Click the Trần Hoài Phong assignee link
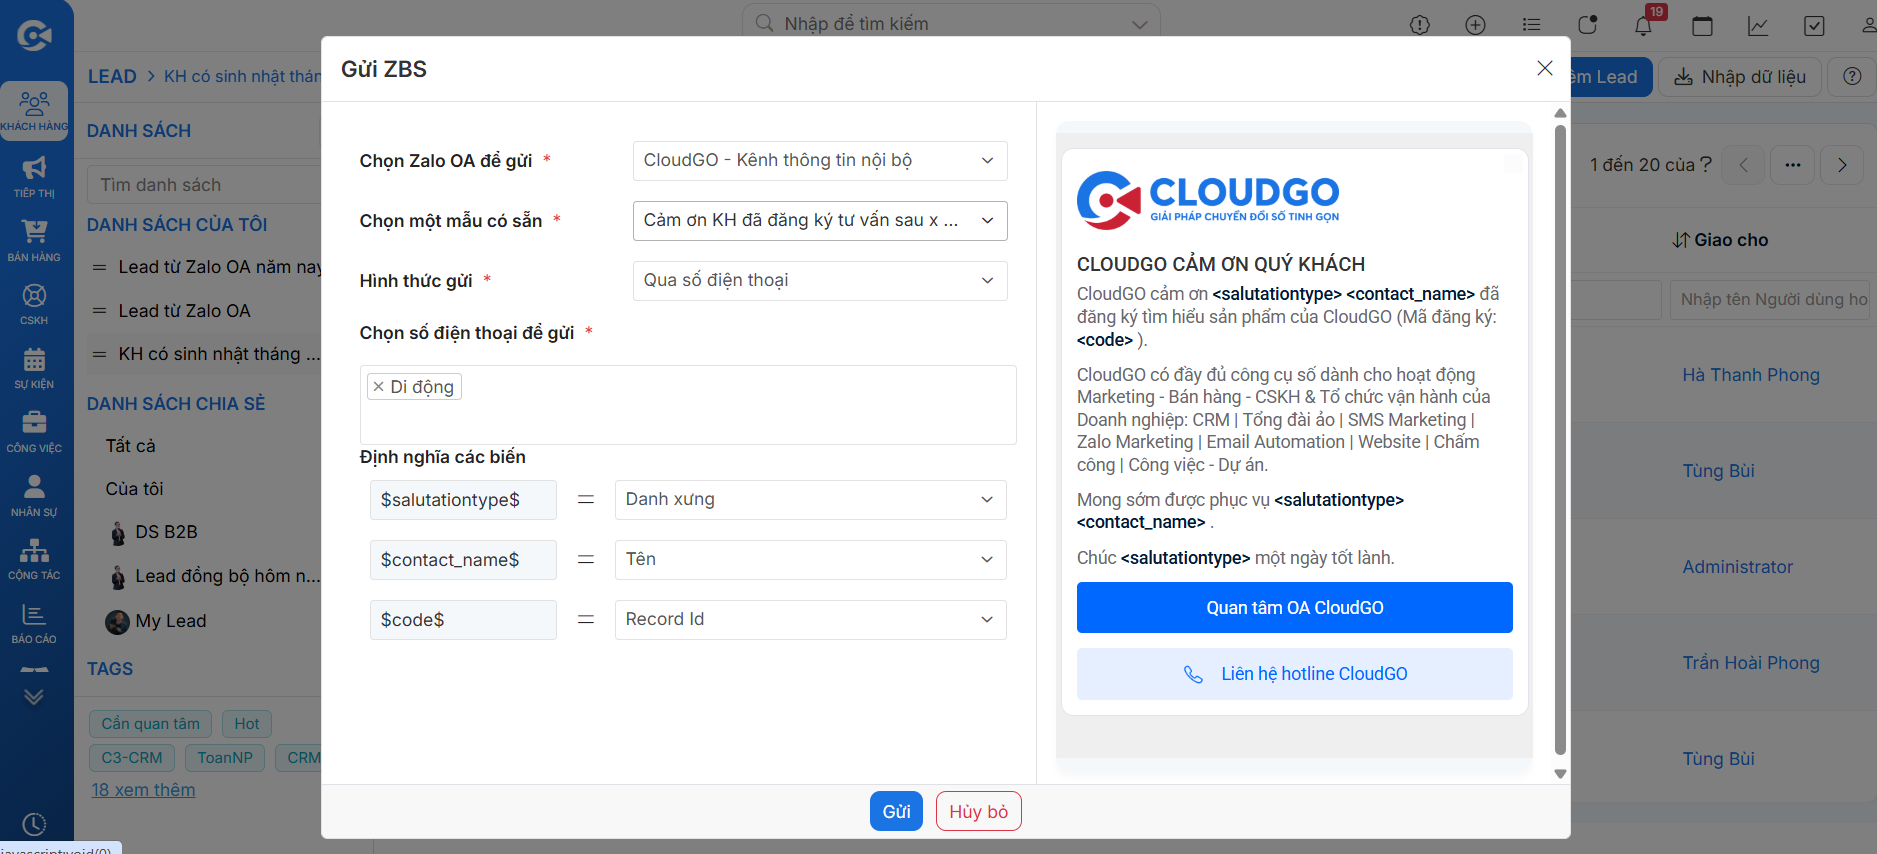This screenshot has height=854, width=1877. [x=1751, y=663]
